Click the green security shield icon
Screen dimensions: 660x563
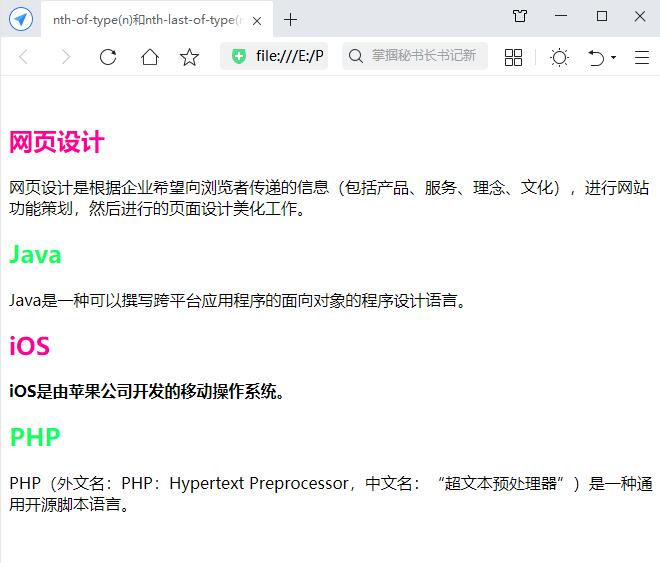(239, 56)
